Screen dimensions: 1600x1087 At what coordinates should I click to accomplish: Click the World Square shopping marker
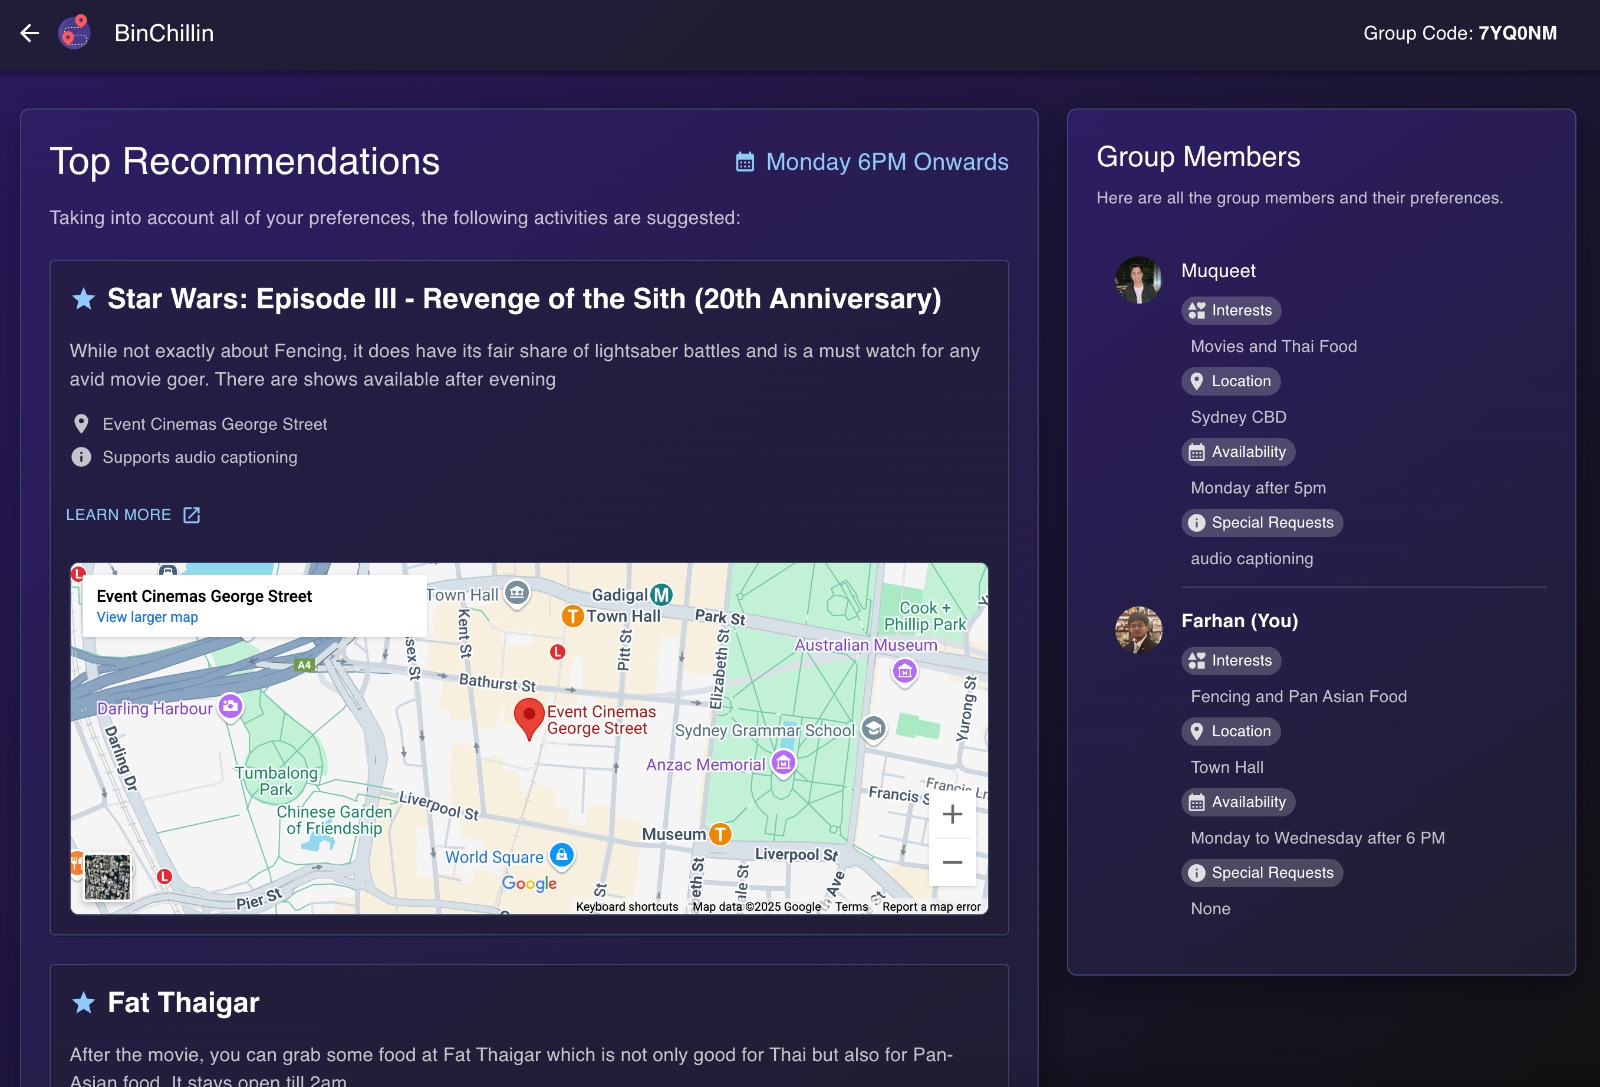[x=563, y=855]
